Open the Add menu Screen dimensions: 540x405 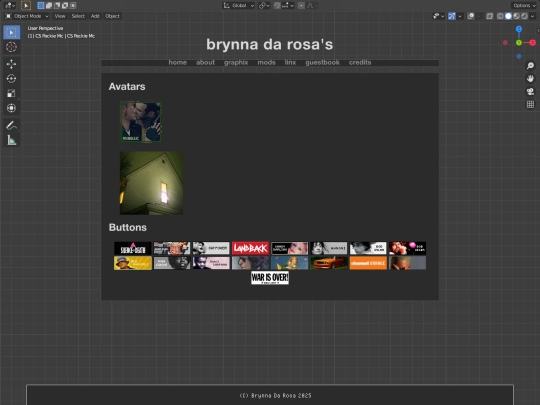(x=95, y=16)
